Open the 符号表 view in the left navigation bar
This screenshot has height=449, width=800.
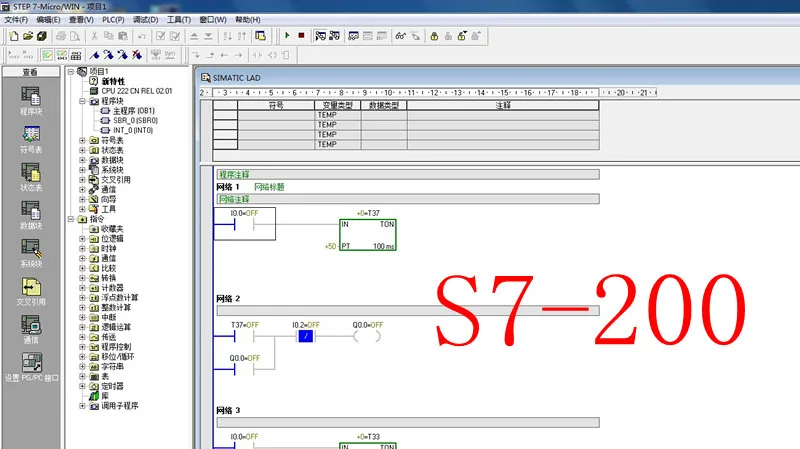[31, 139]
